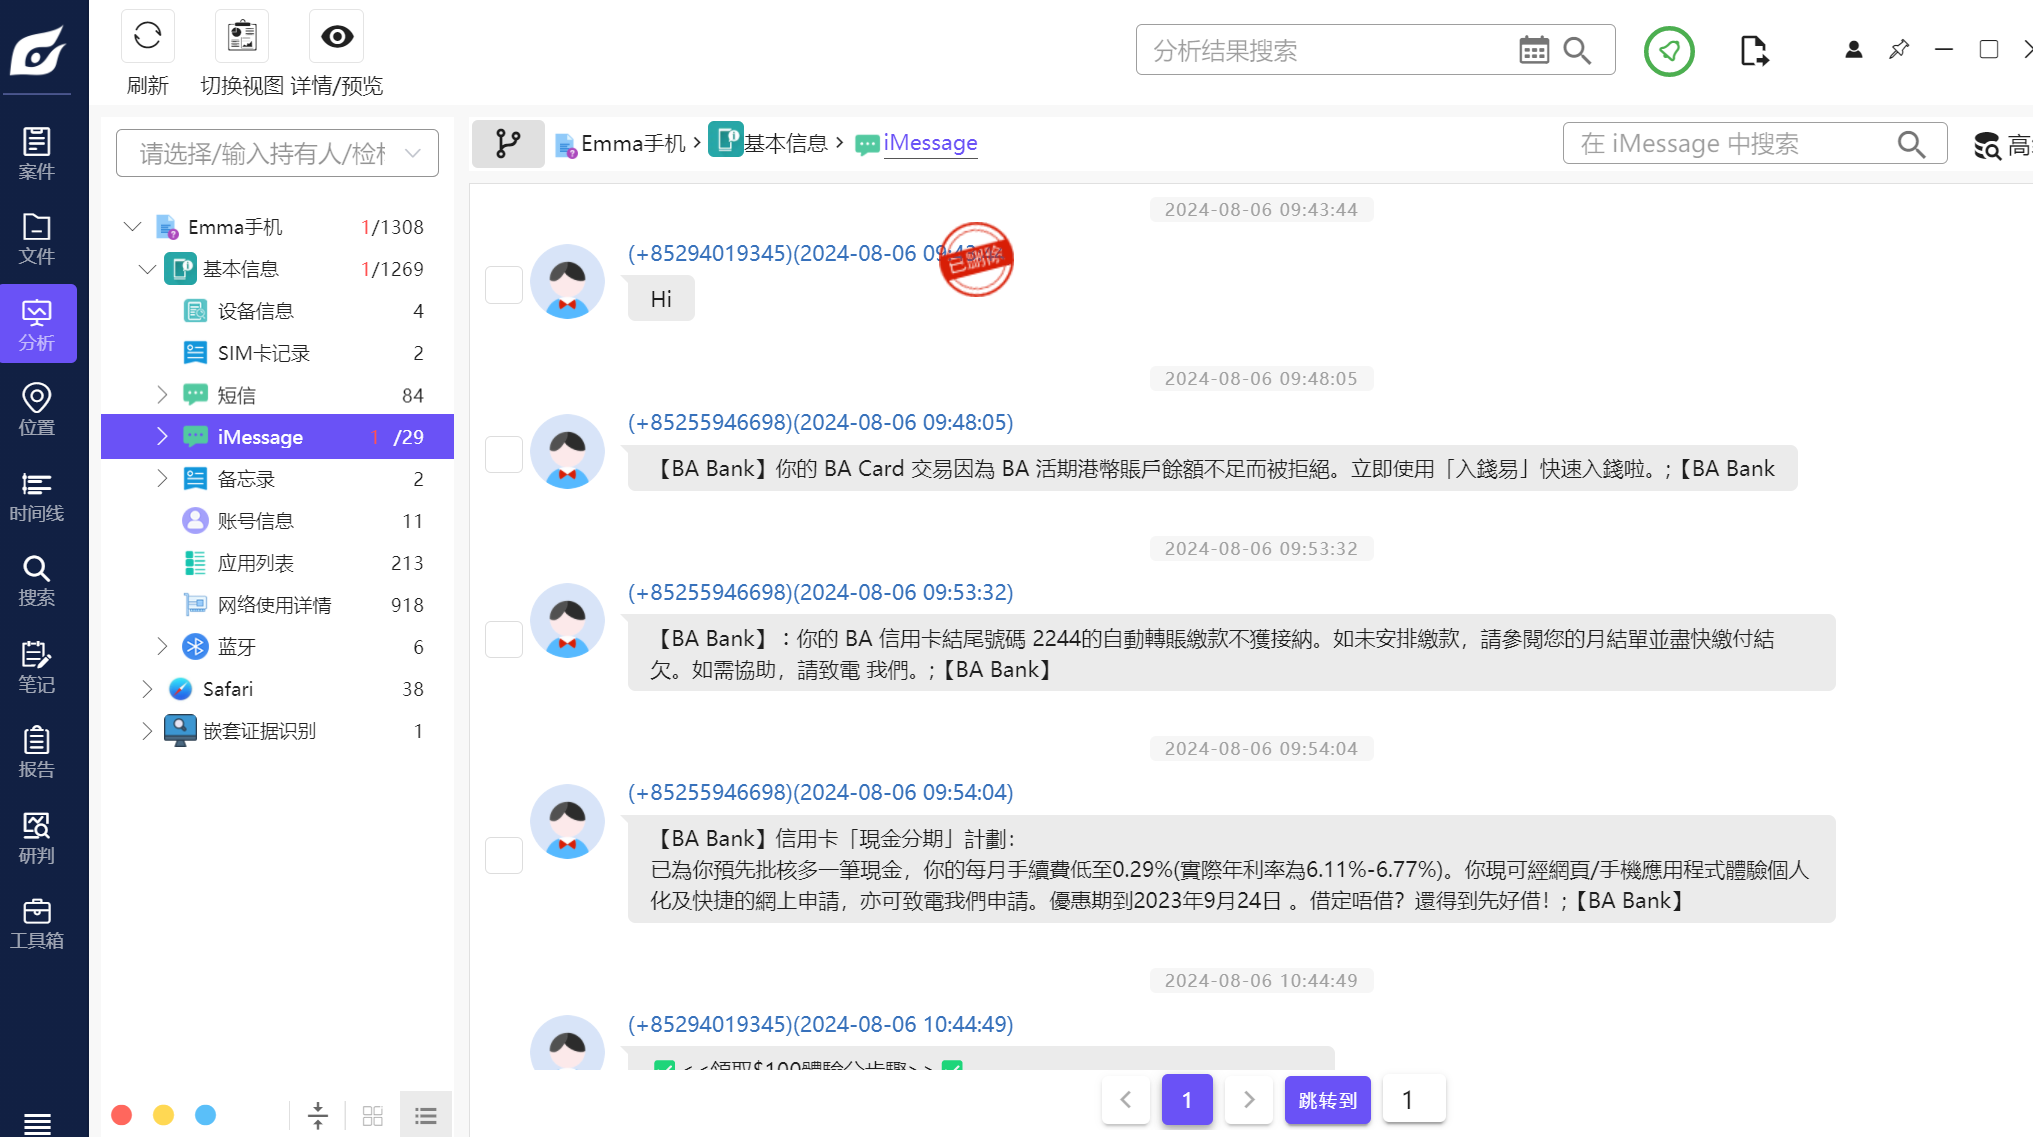Expand the 短信 tree node
The image size is (2033, 1137).
point(162,395)
